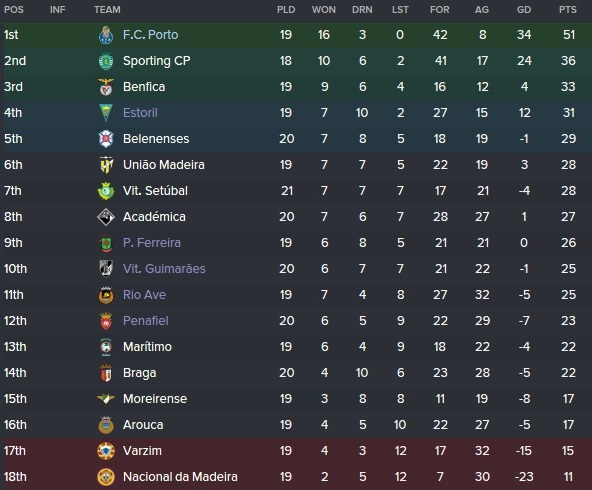This screenshot has height=490, width=592.
Task: Sort the table by GD column header
Action: (524, 10)
